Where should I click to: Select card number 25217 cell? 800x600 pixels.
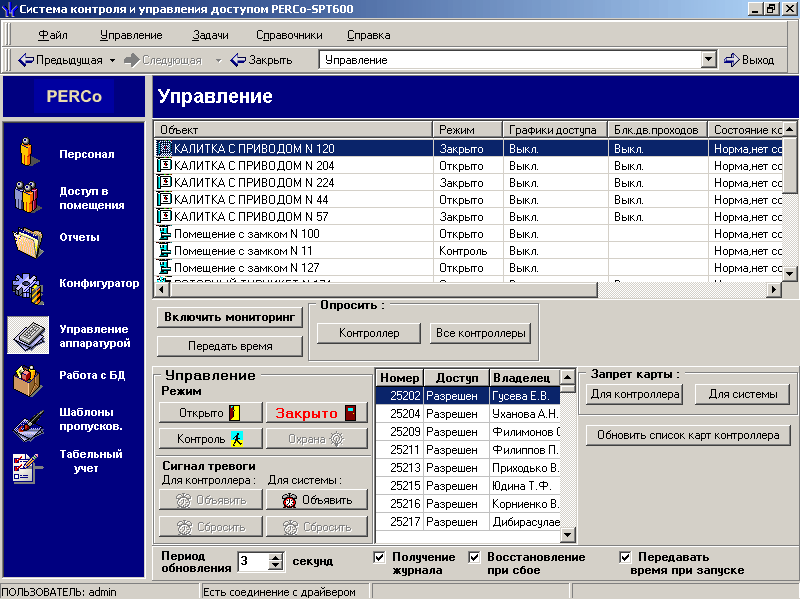pos(399,522)
